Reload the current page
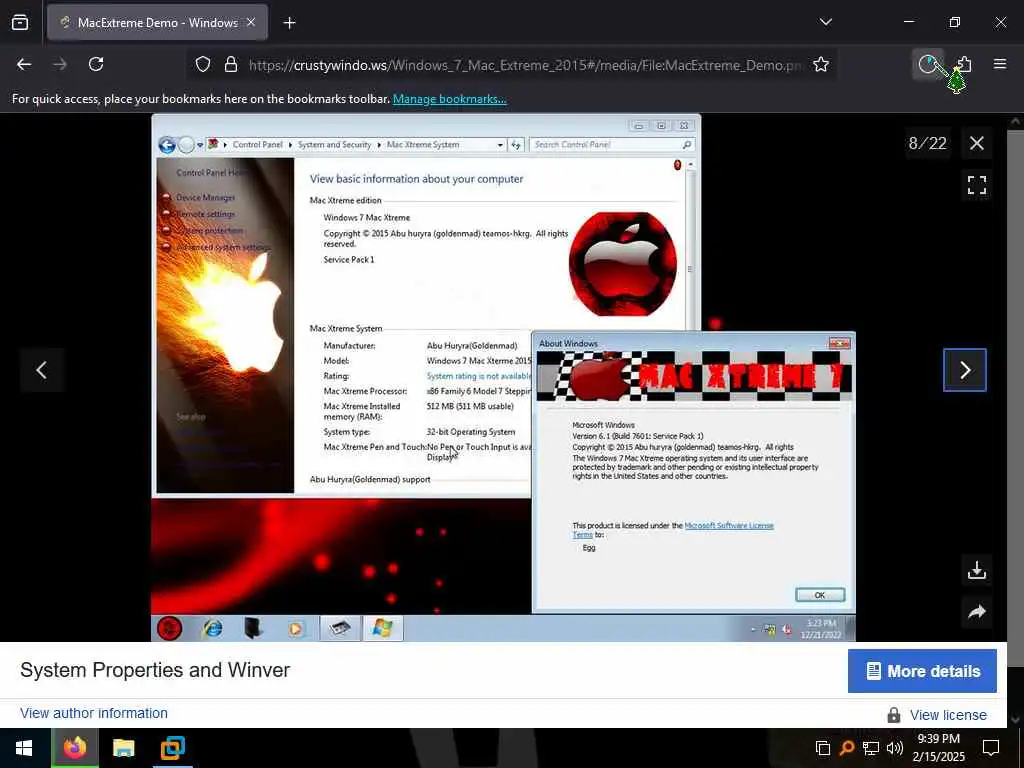The height and width of the screenshot is (768, 1024). [x=96, y=64]
